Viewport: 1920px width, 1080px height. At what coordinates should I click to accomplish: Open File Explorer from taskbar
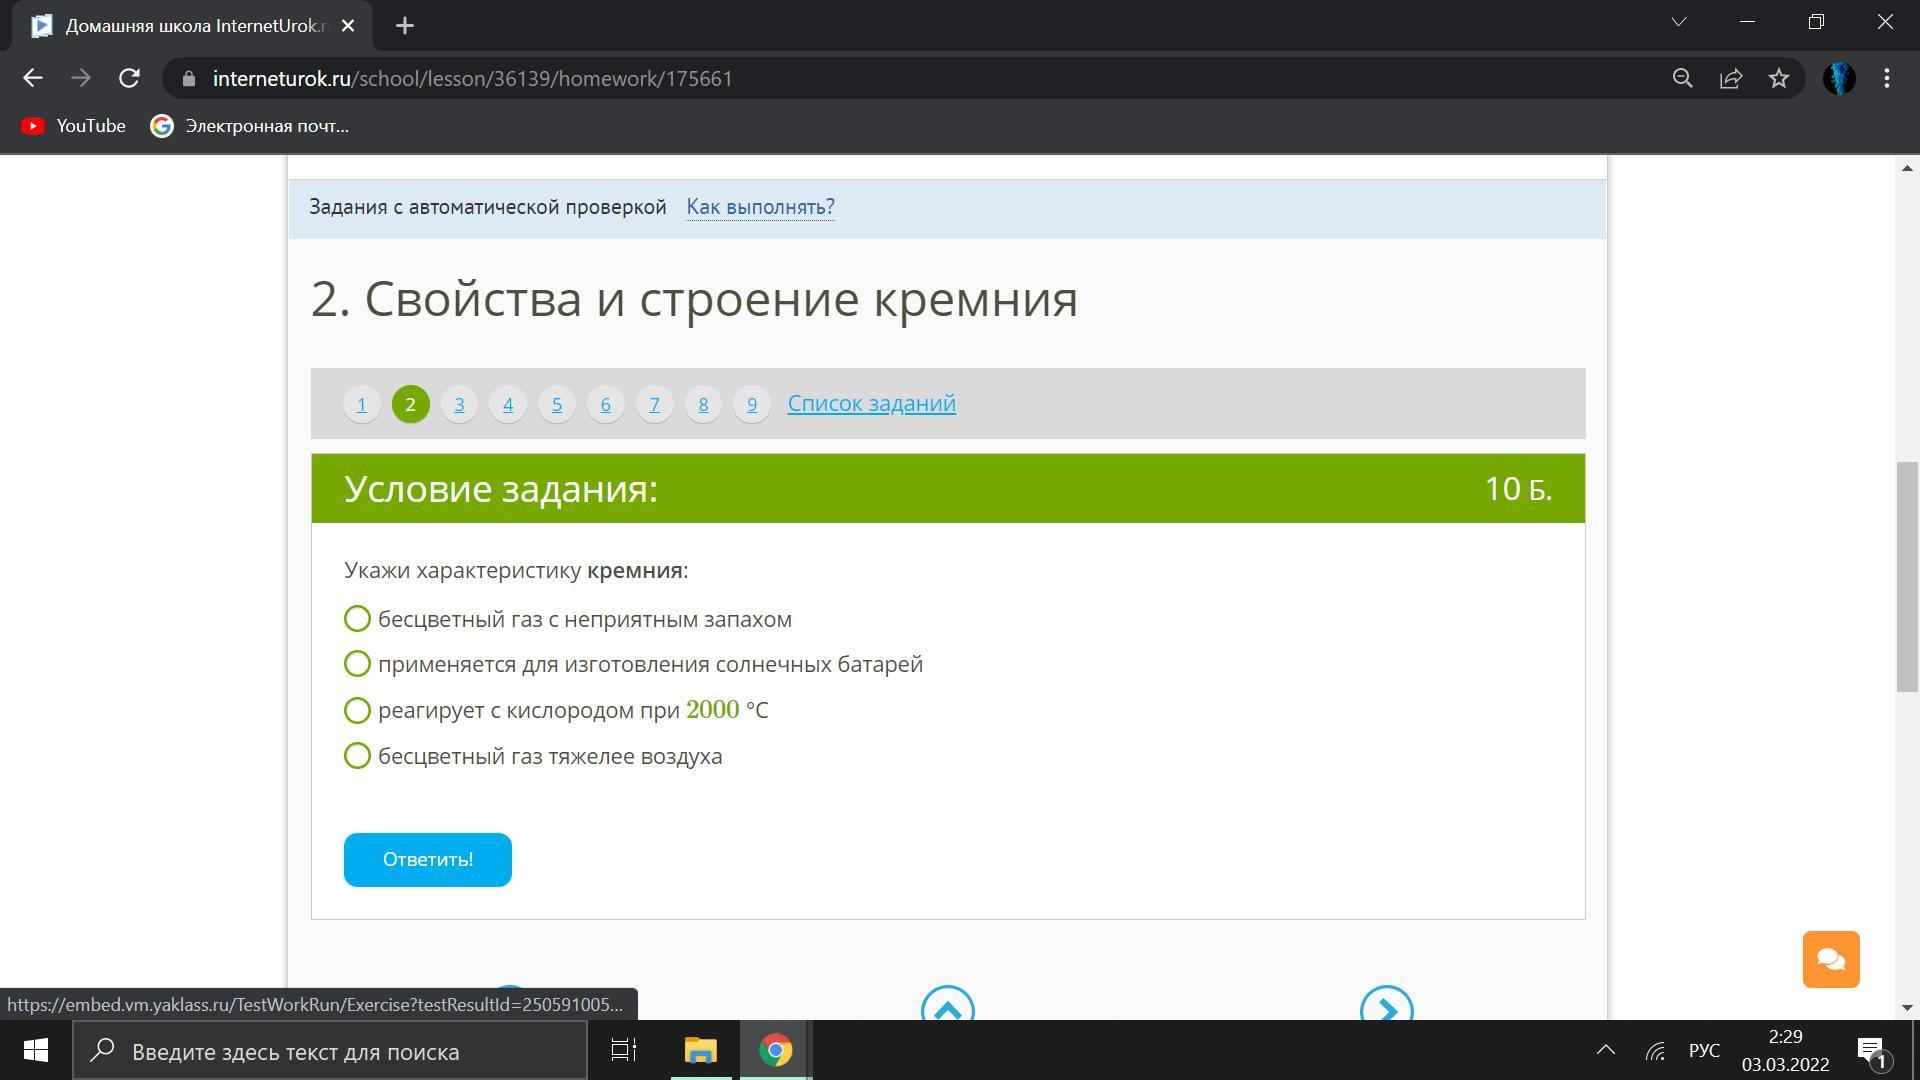pos(700,1050)
